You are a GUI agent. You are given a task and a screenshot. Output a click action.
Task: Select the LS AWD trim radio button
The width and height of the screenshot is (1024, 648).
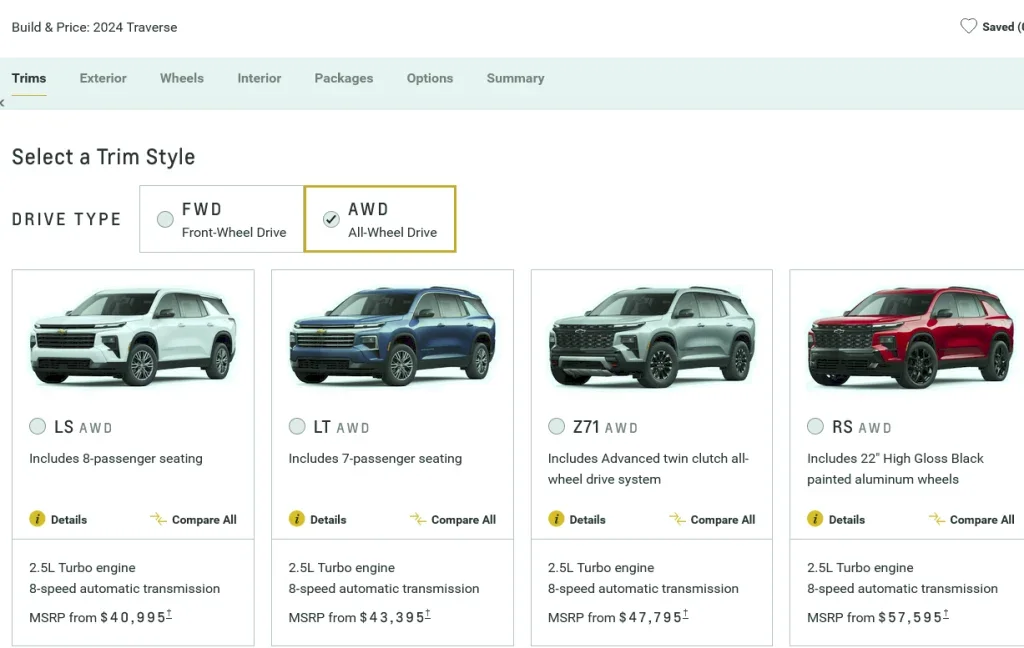click(37, 427)
